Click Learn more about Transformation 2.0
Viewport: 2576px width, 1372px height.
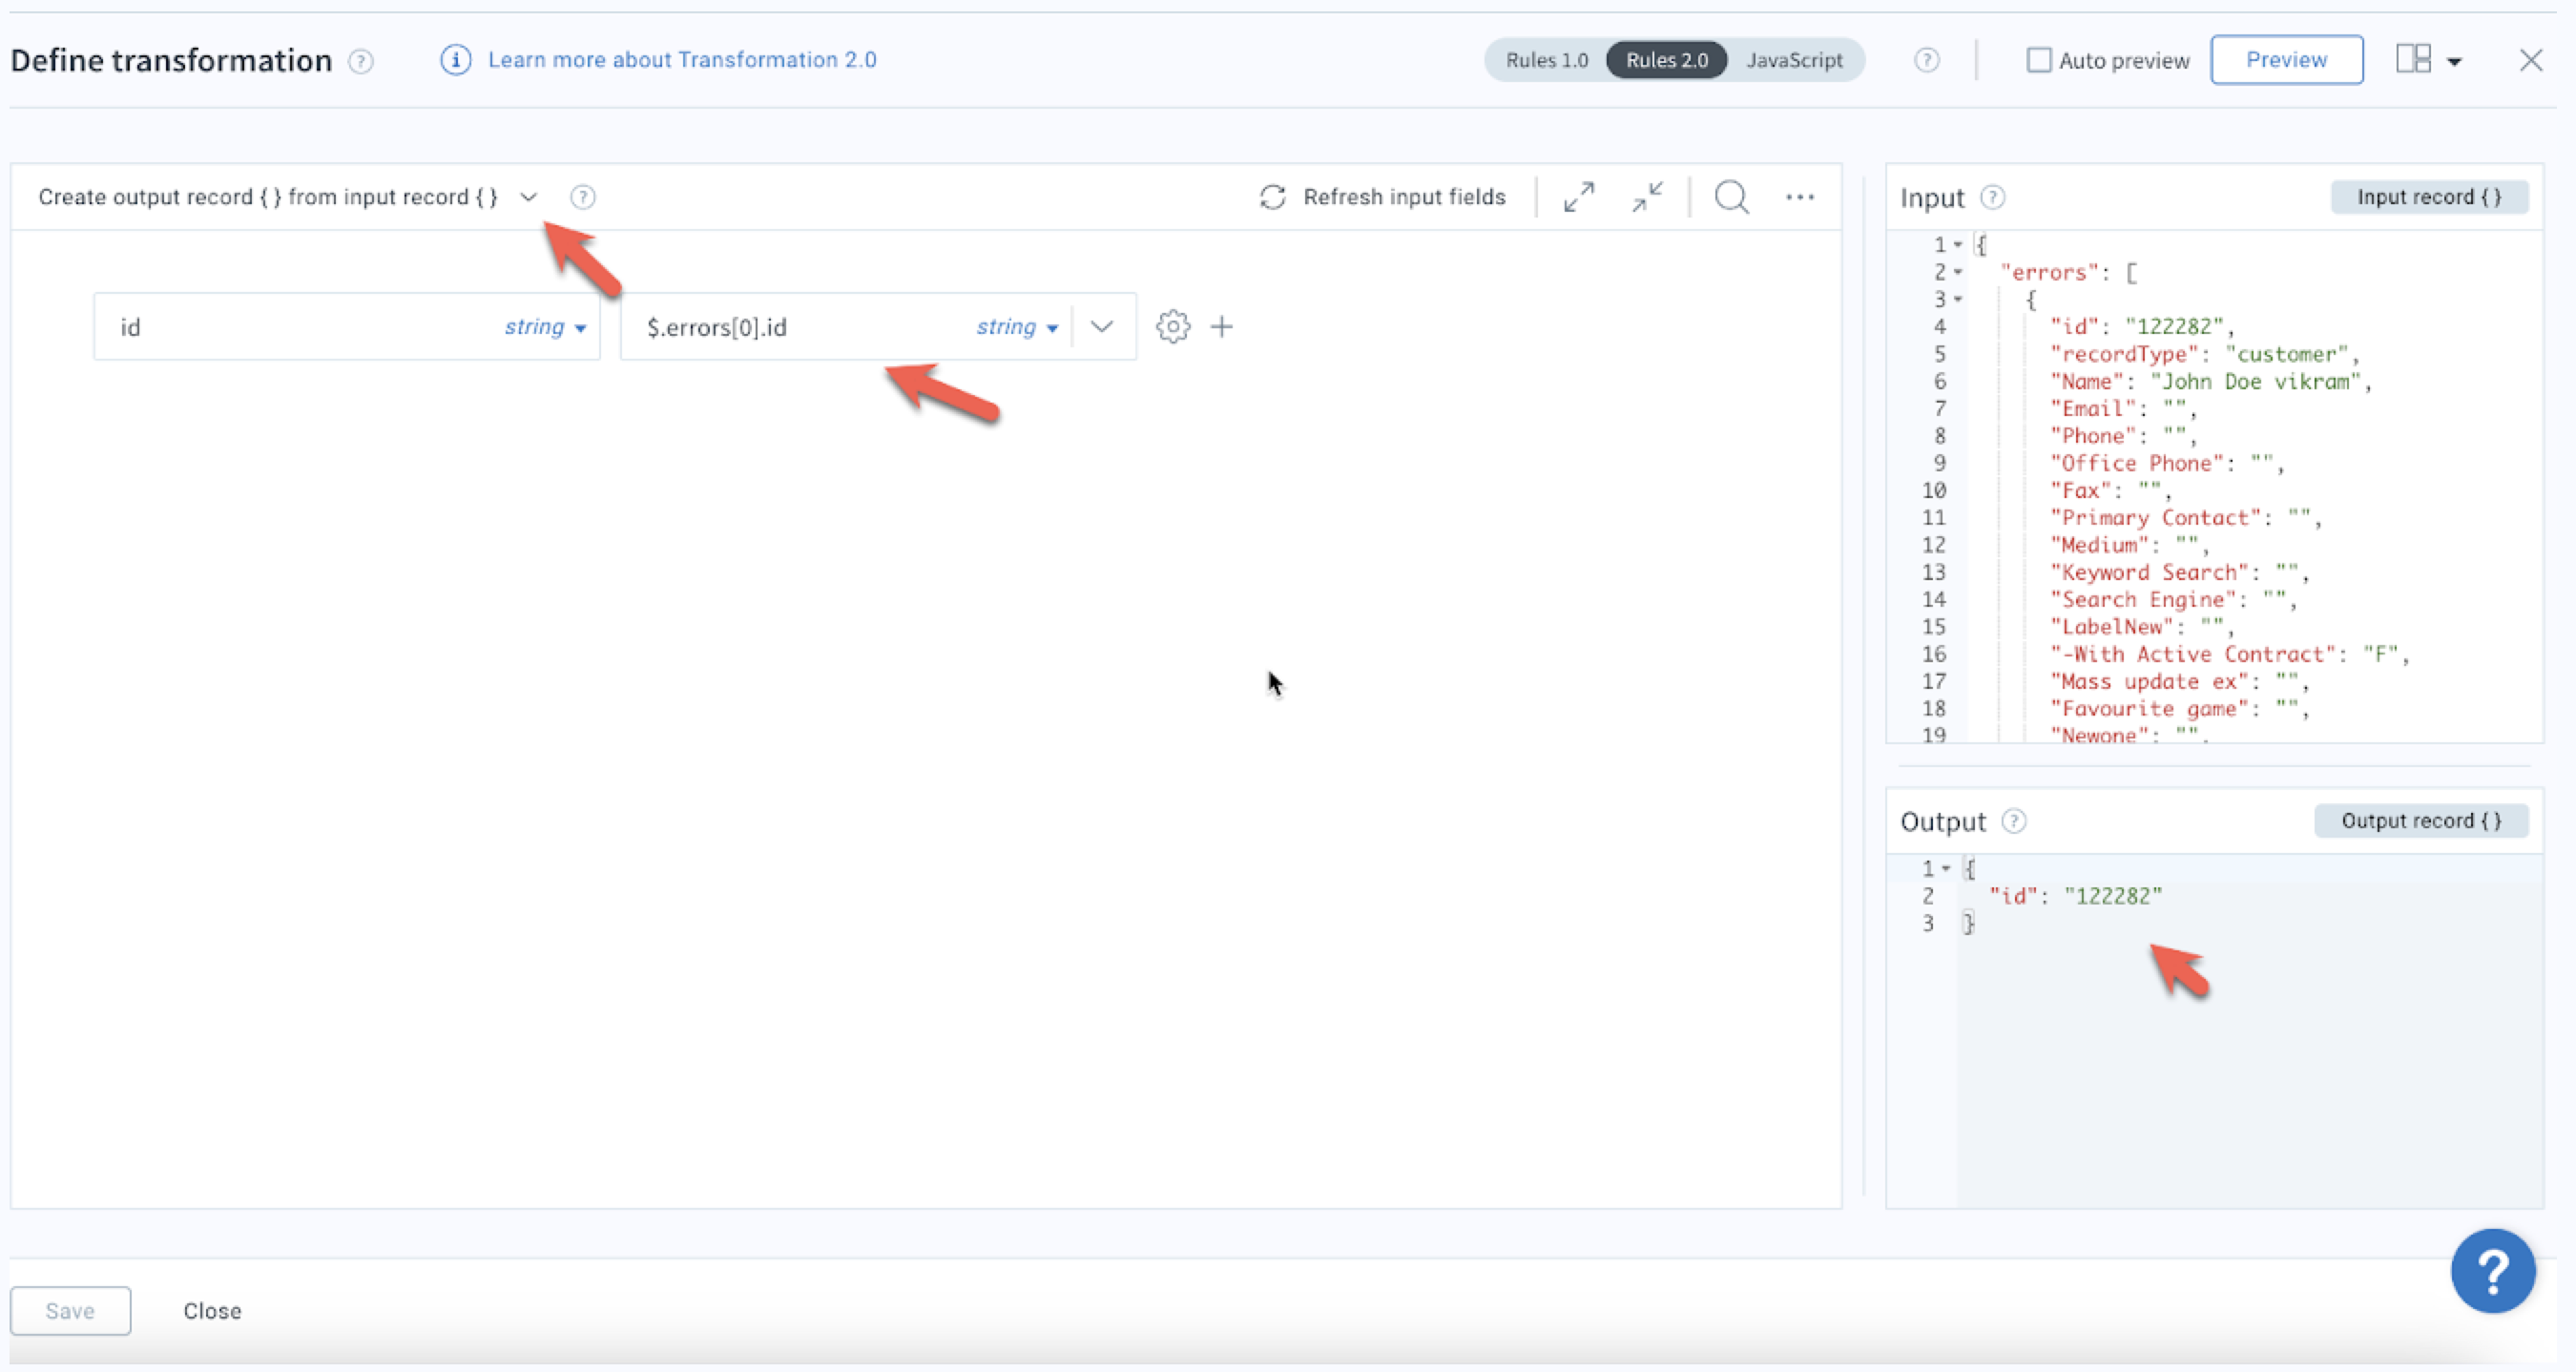tap(682, 60)
